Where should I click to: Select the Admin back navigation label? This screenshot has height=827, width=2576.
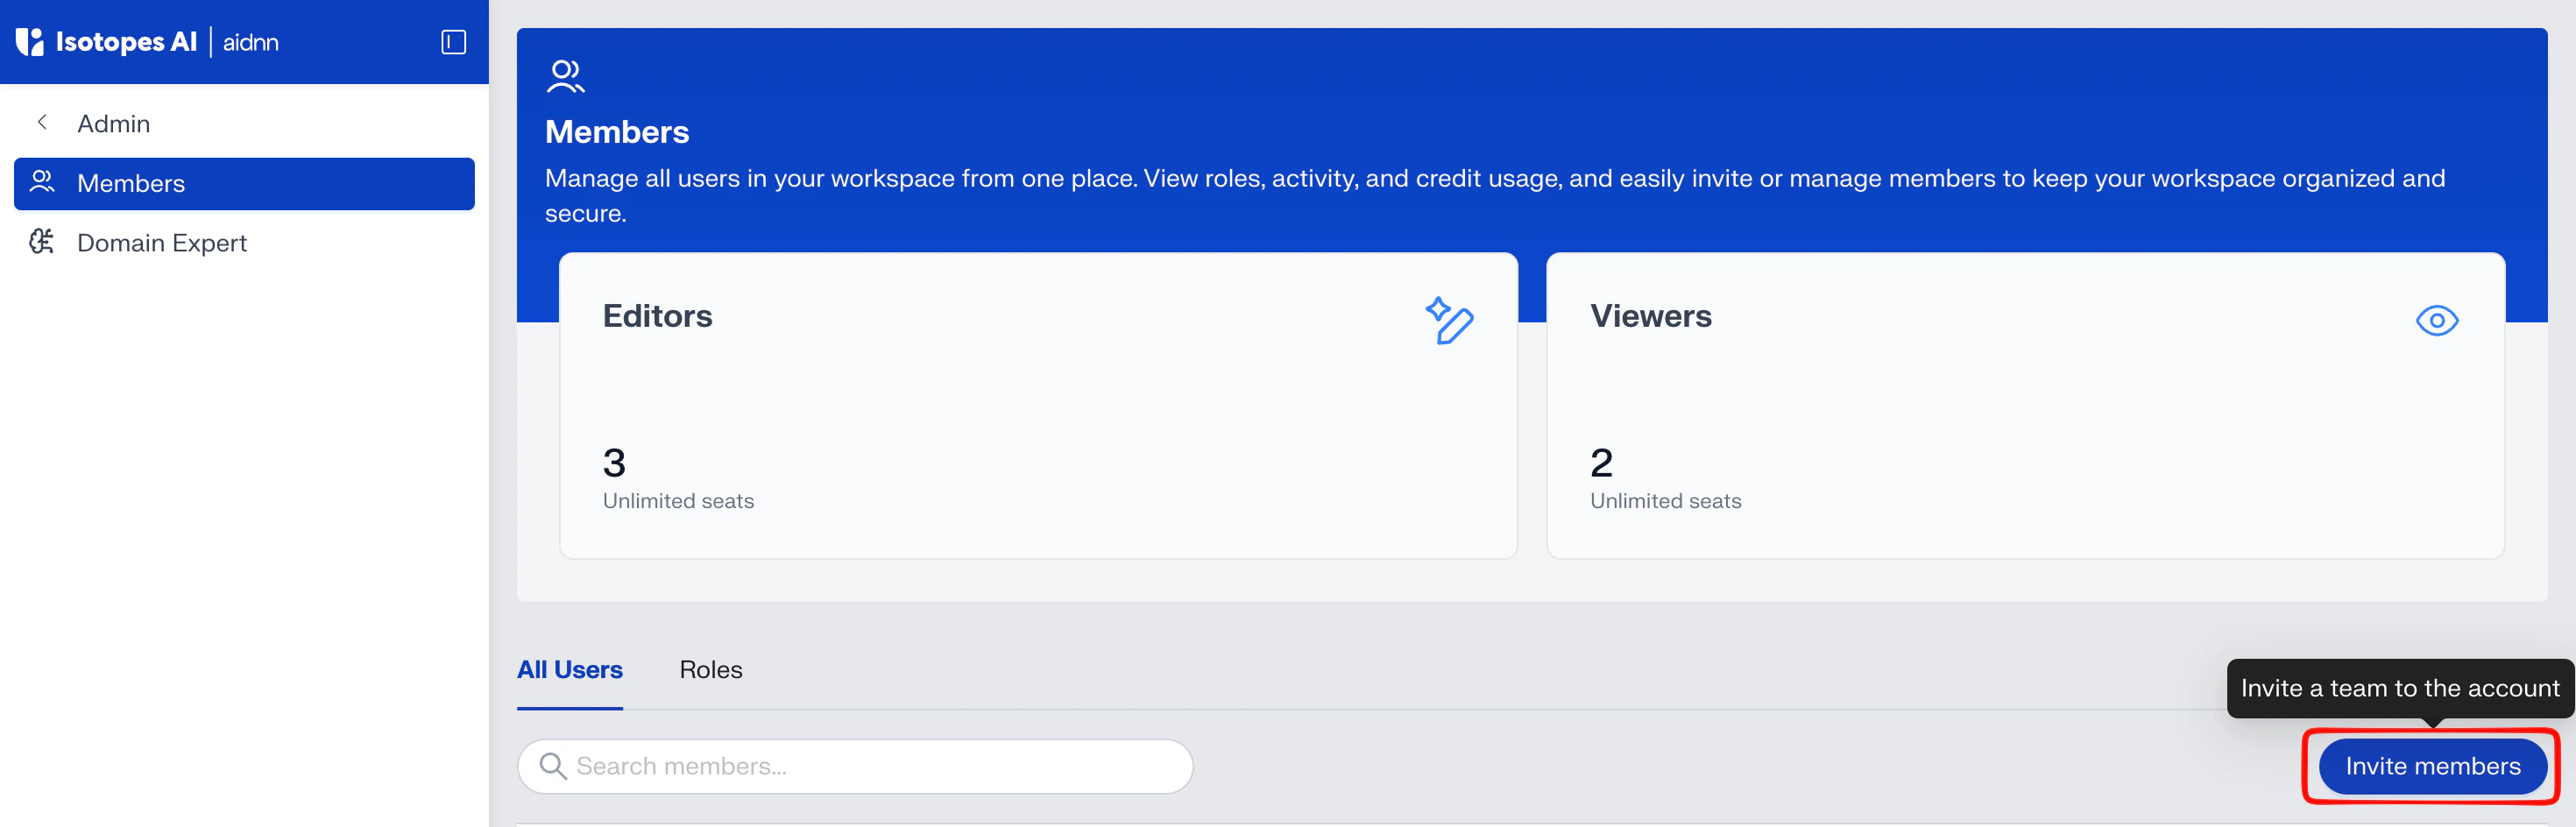coord(114,123)
